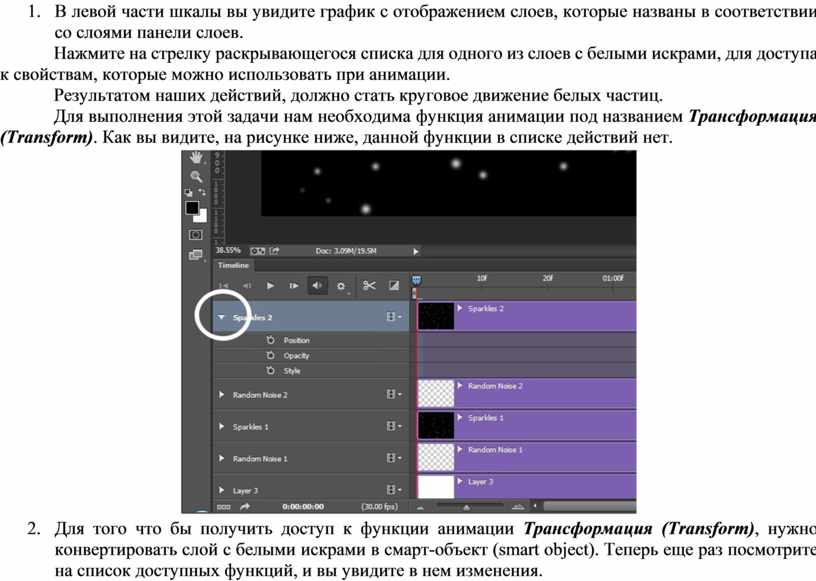Toggle audio mute speaker button

click(x=318, y=286)
